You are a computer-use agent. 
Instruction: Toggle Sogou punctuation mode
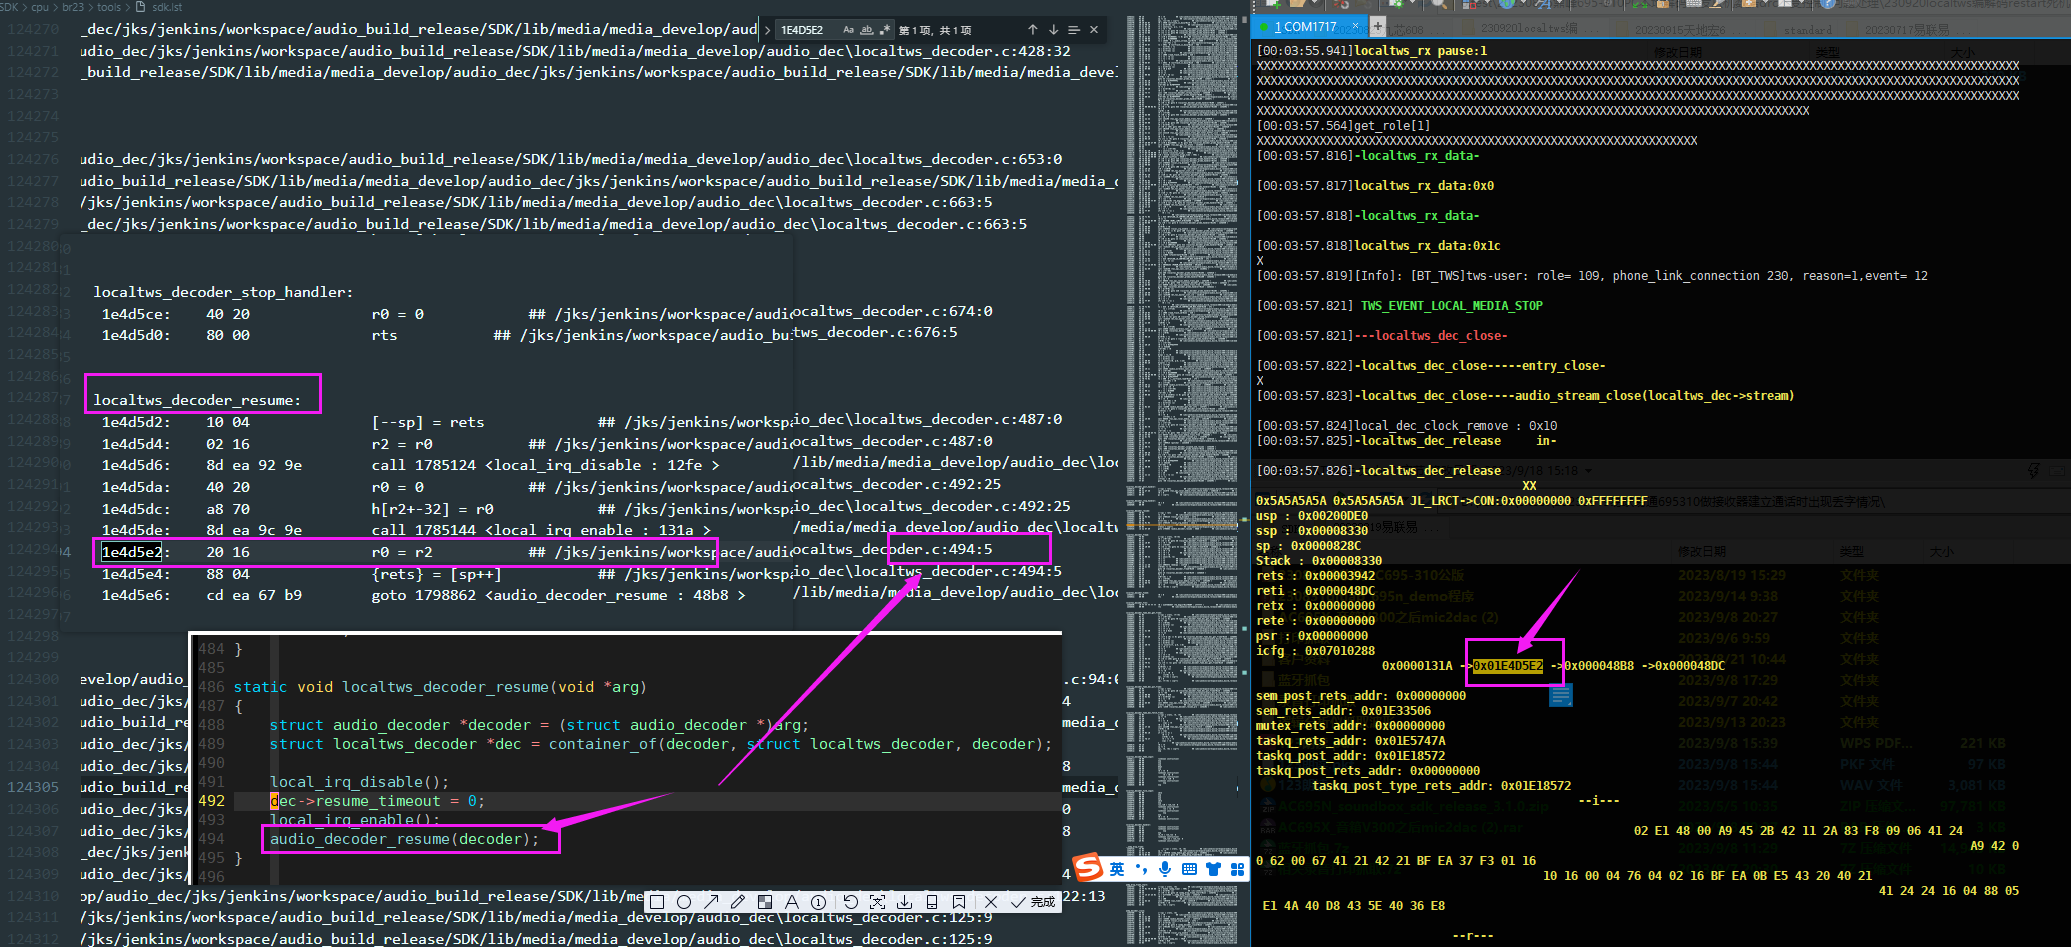[x=1141, y=869]
